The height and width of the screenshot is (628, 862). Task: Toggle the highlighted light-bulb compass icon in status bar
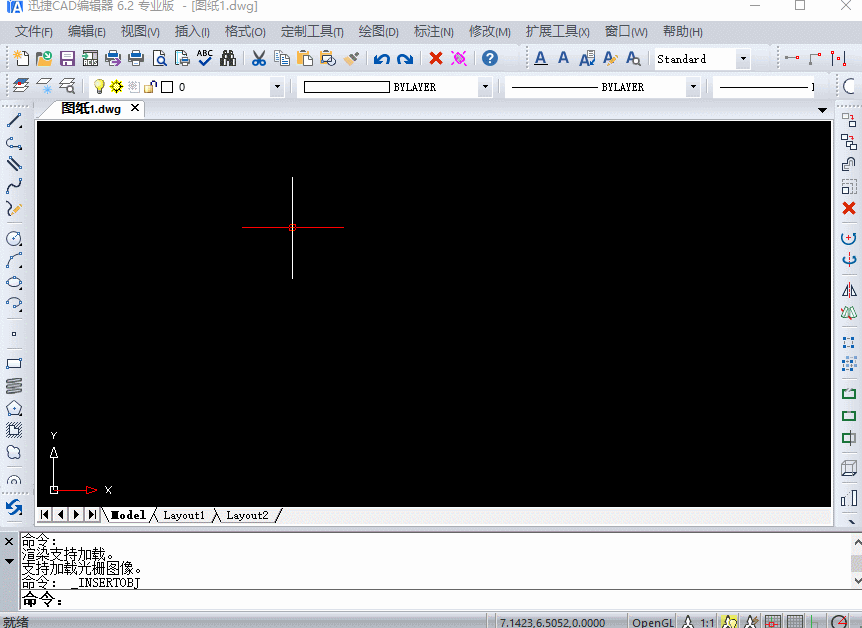729,622
